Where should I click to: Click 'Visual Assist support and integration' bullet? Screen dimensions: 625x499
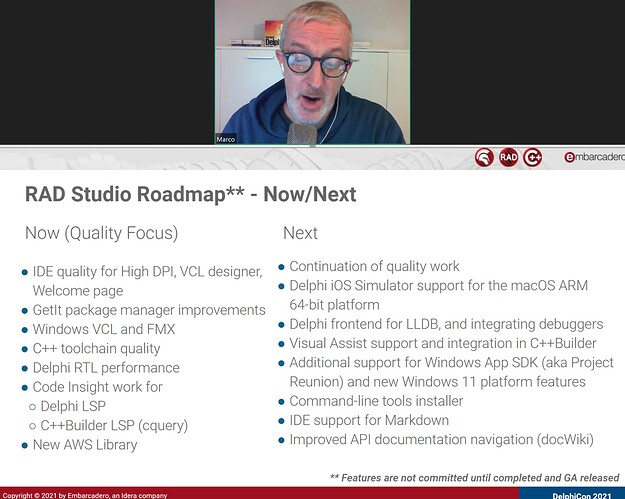(443, 343)
